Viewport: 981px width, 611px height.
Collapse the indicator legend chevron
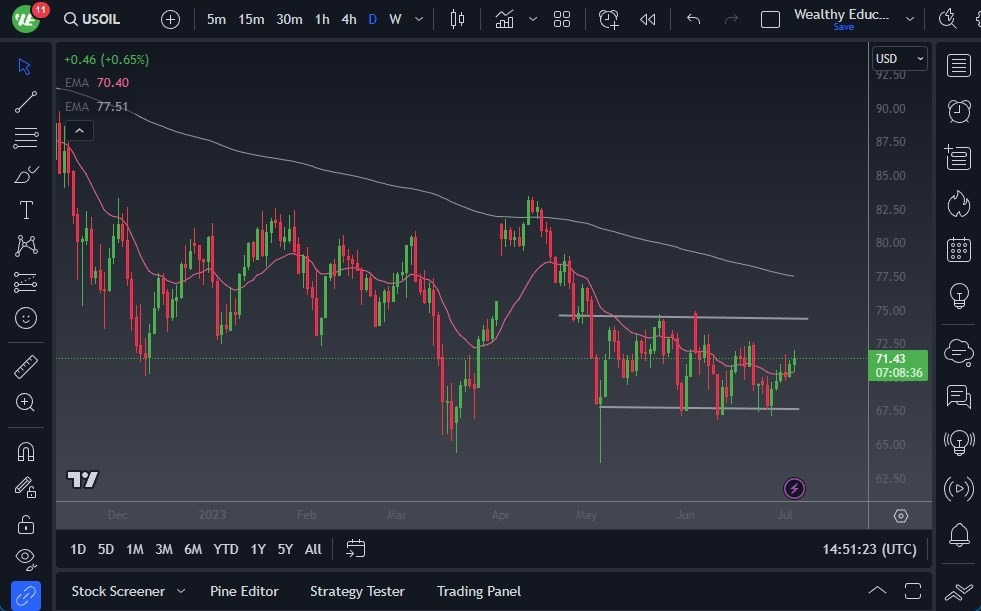tap(79, 130)
